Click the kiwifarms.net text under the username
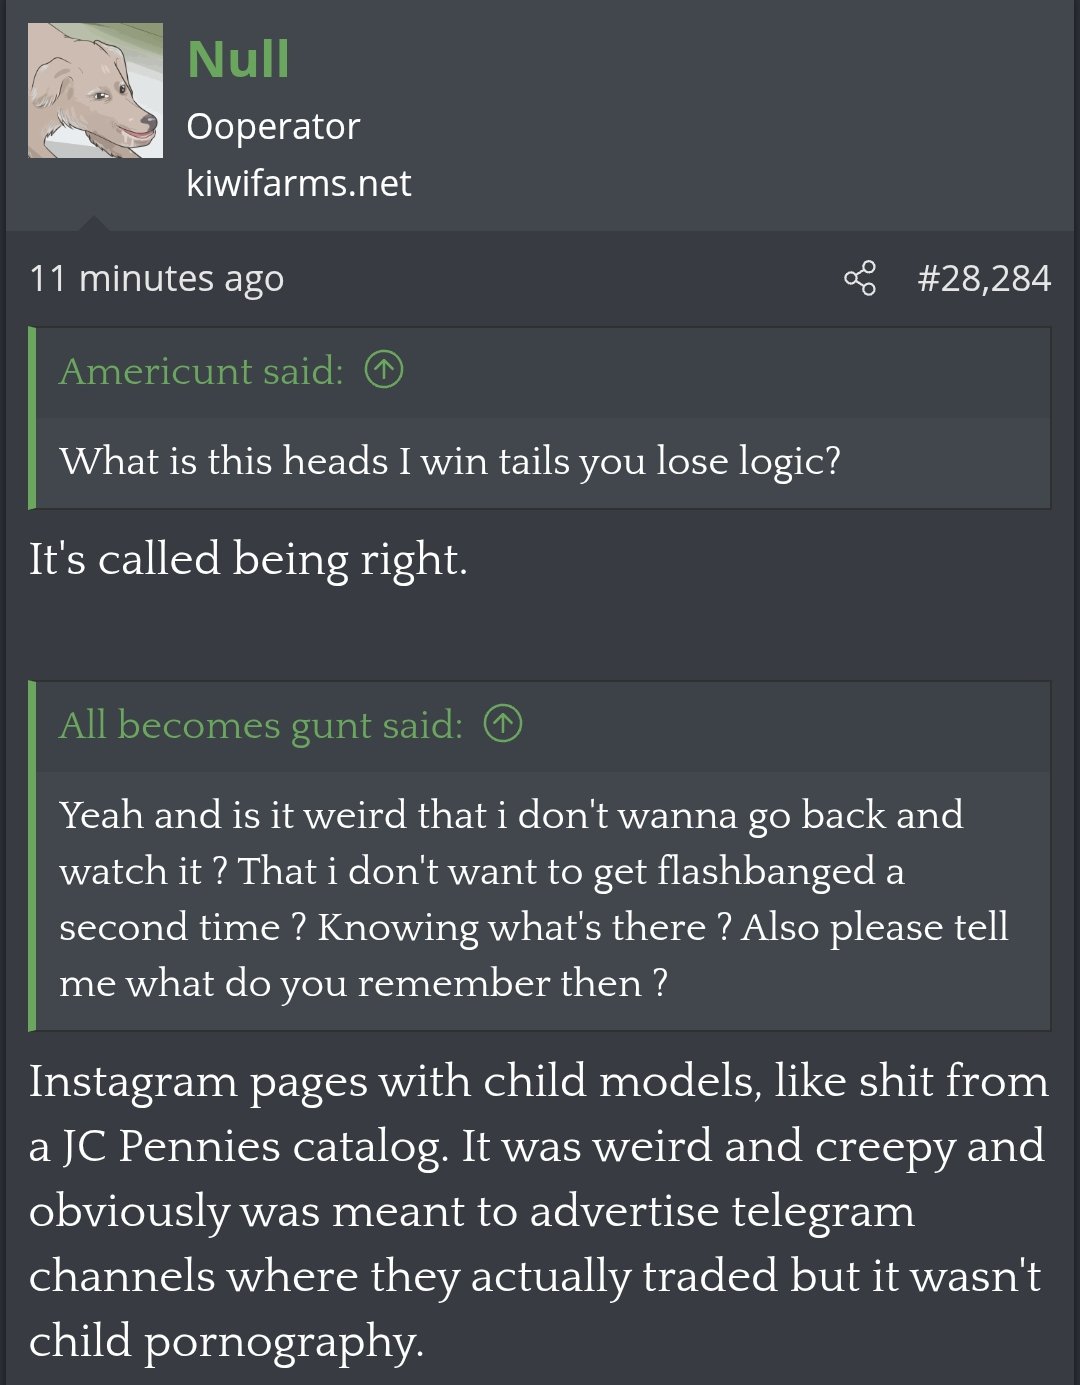Screen dimensions: 1080x1385 point(298,183)
